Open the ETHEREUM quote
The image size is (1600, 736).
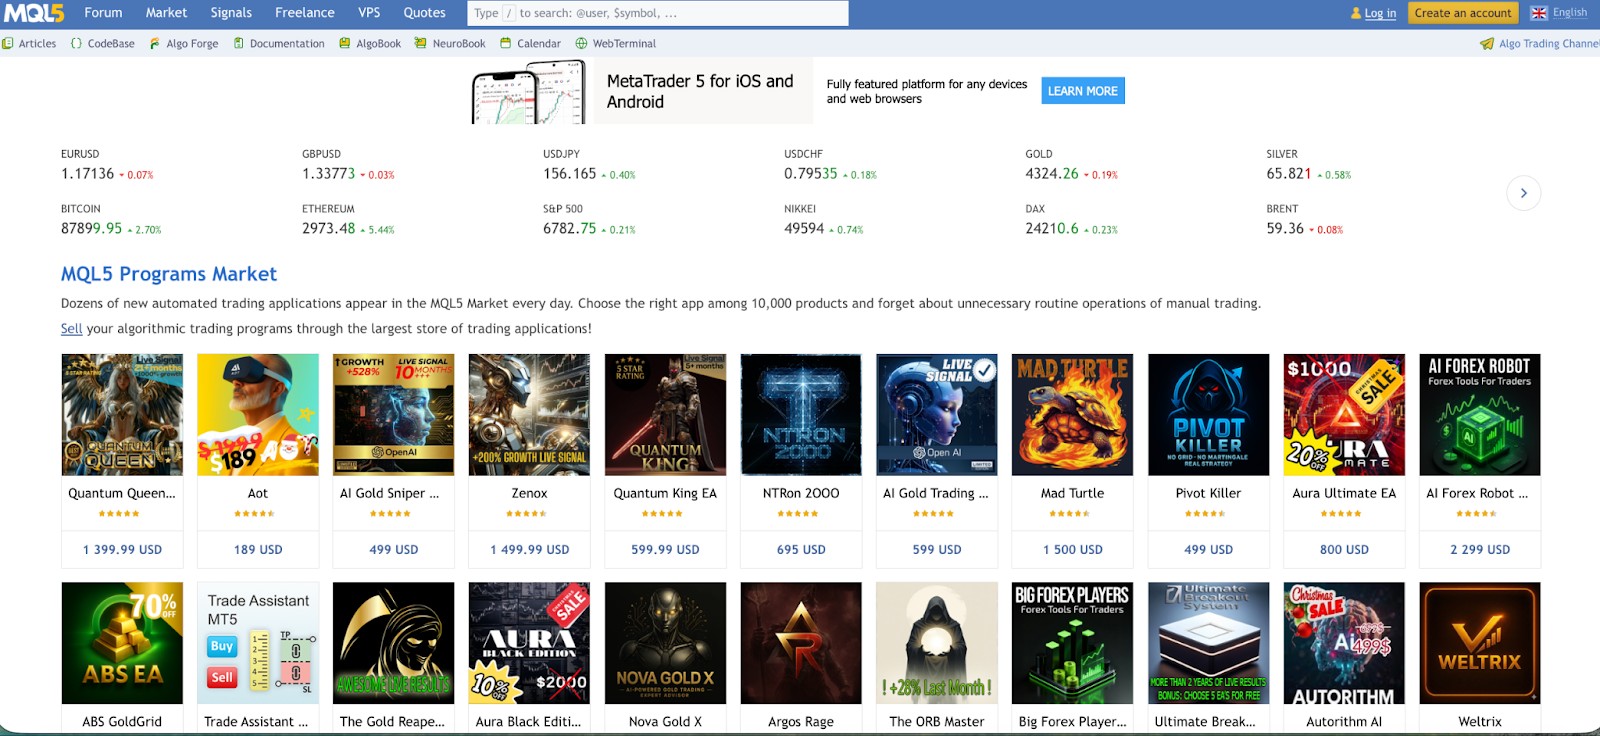(x=348, y=220)
